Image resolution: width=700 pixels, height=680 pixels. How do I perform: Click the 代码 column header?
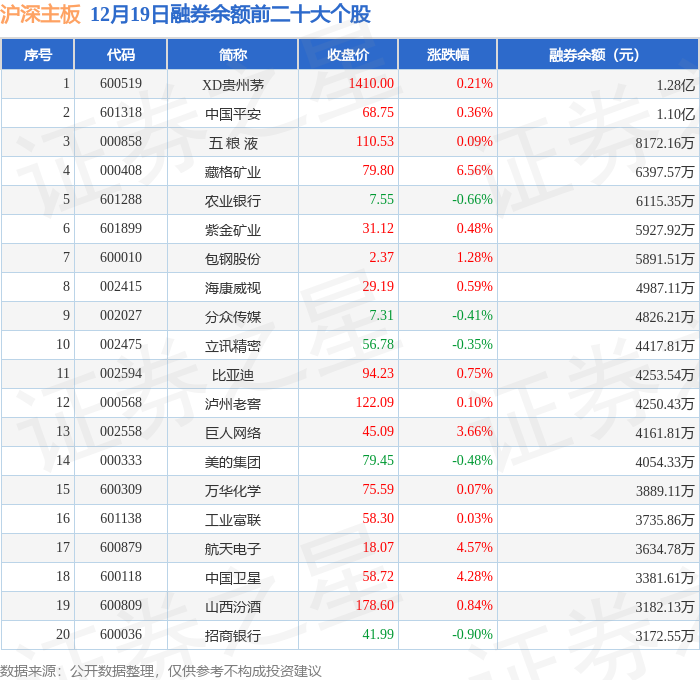click(x=121, y=54)
